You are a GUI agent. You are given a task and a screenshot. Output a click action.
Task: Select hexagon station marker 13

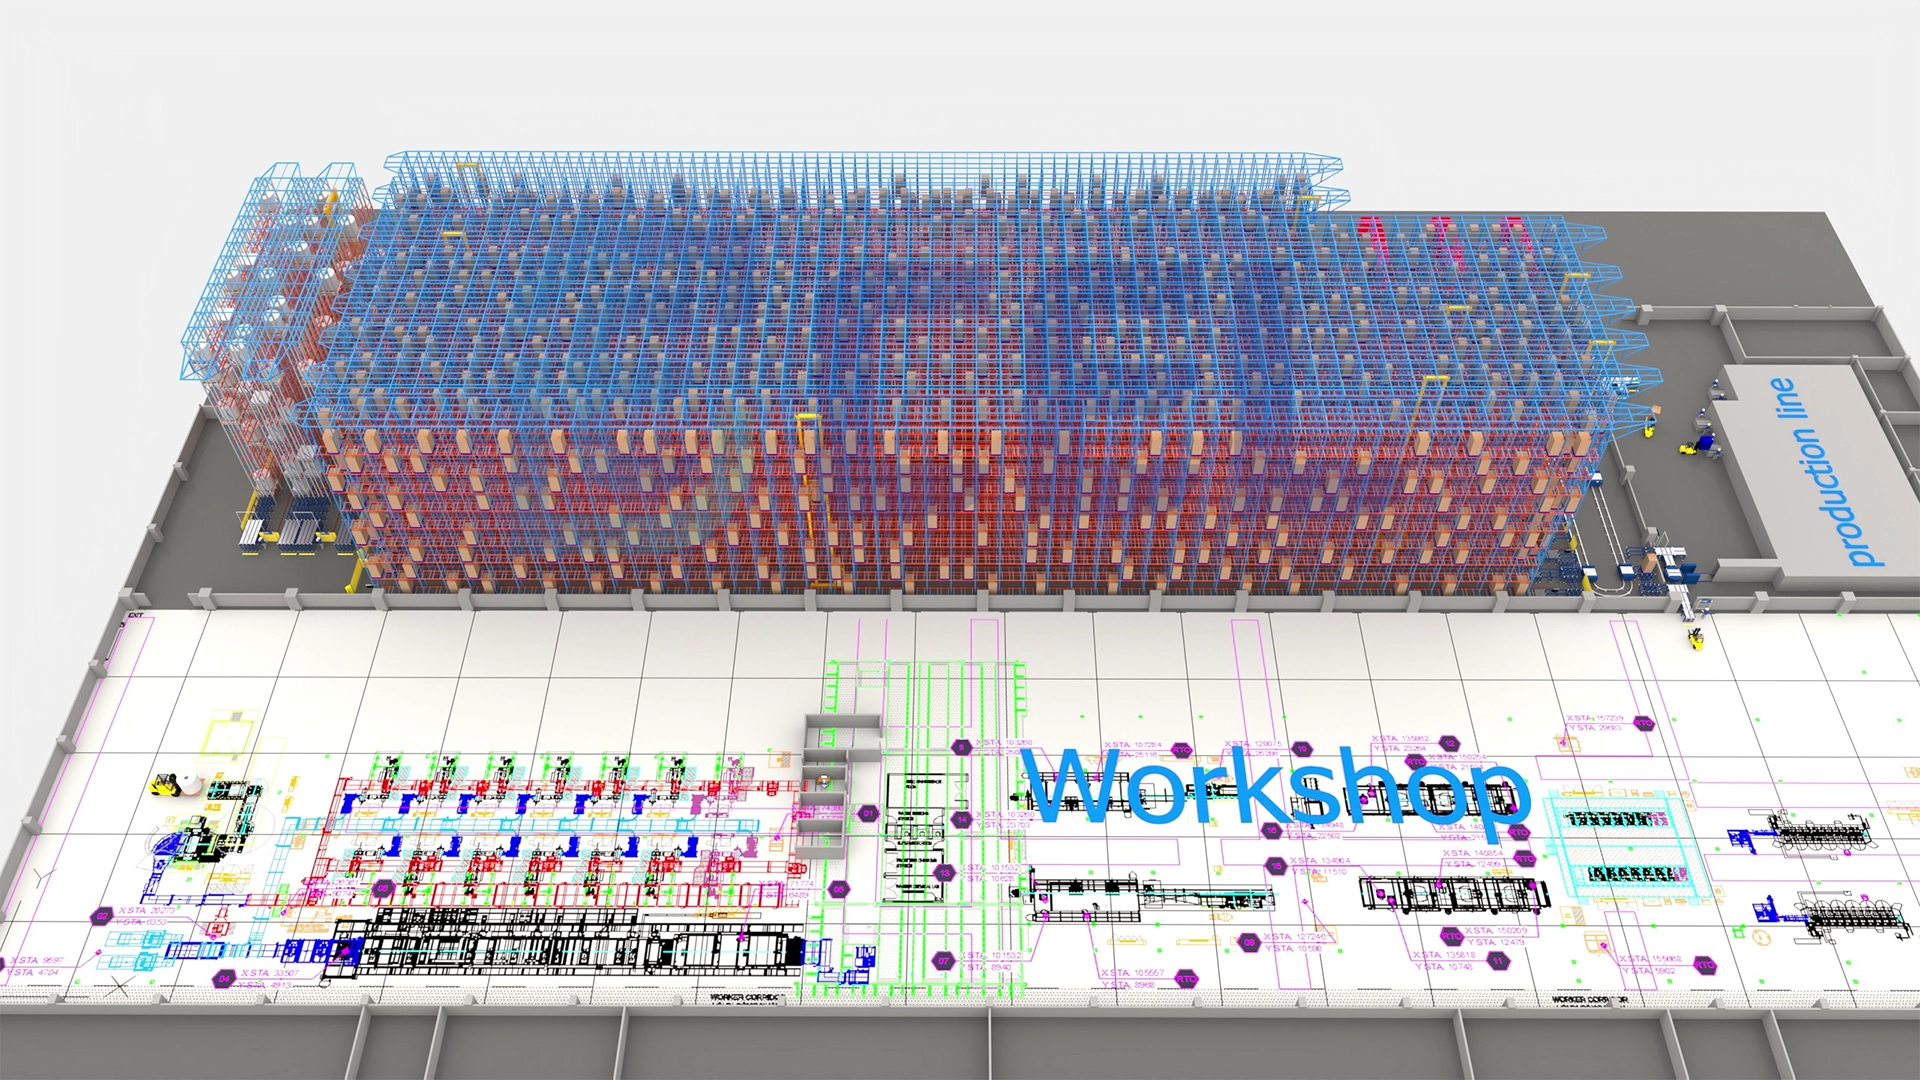[x=944, y=873]
